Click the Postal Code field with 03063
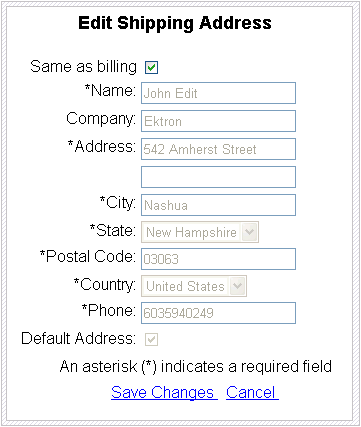This screenshot has height=427, width=361. click(x=218, y=259)
